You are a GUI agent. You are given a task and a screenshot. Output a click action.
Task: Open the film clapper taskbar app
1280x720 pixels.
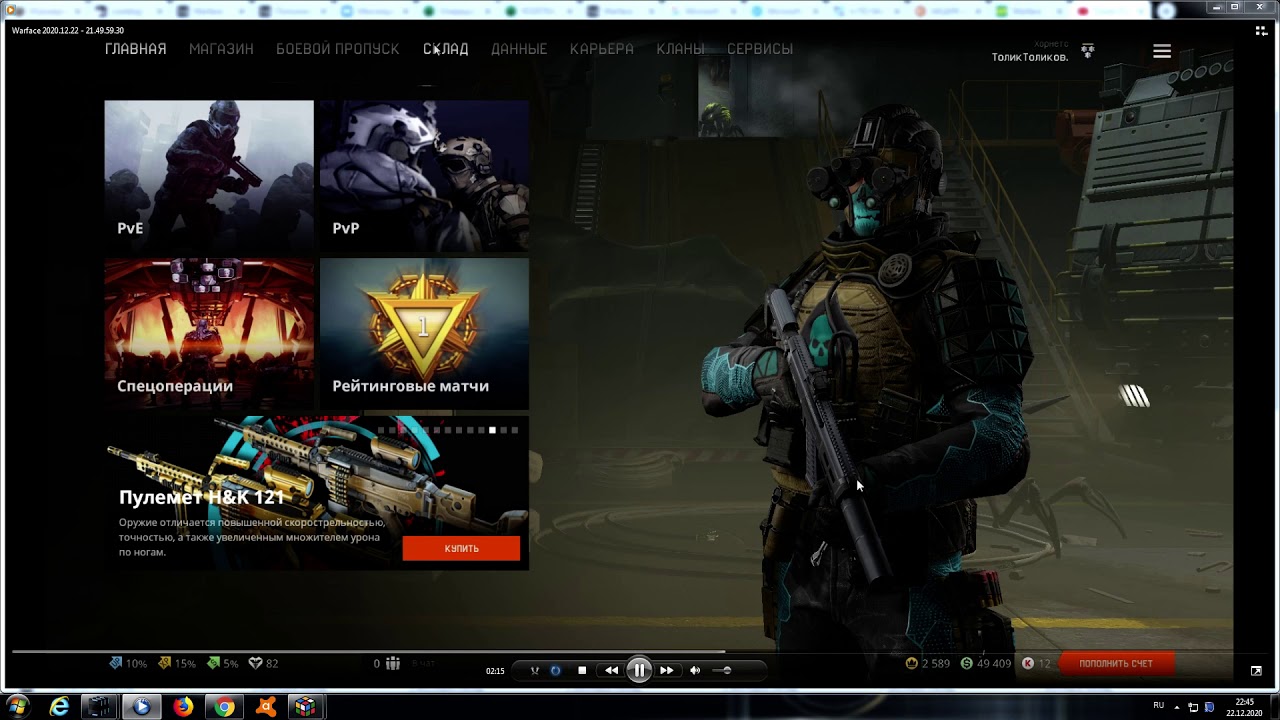(x=100, y=706)
